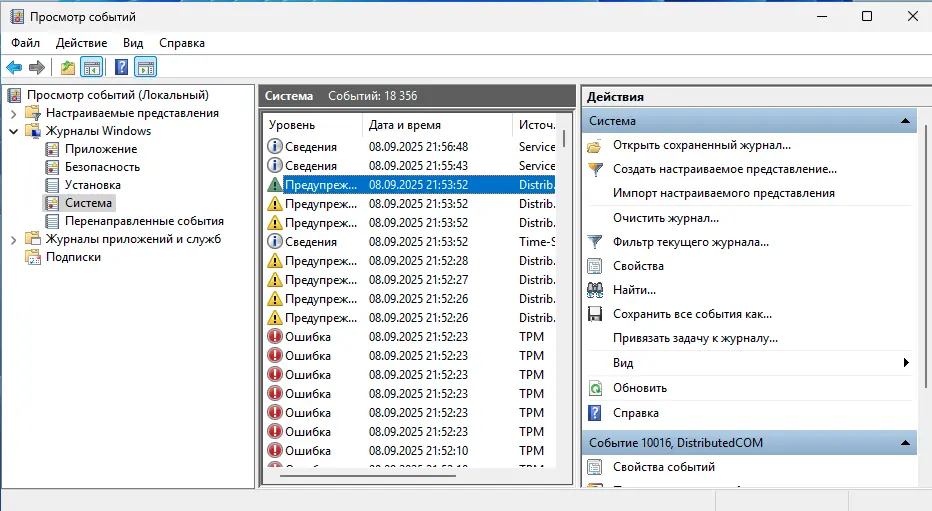Viewport: 932px width, 511px height.
Task: Expand the Журналы приложений и служб node
Action: (x=13, y=239)
